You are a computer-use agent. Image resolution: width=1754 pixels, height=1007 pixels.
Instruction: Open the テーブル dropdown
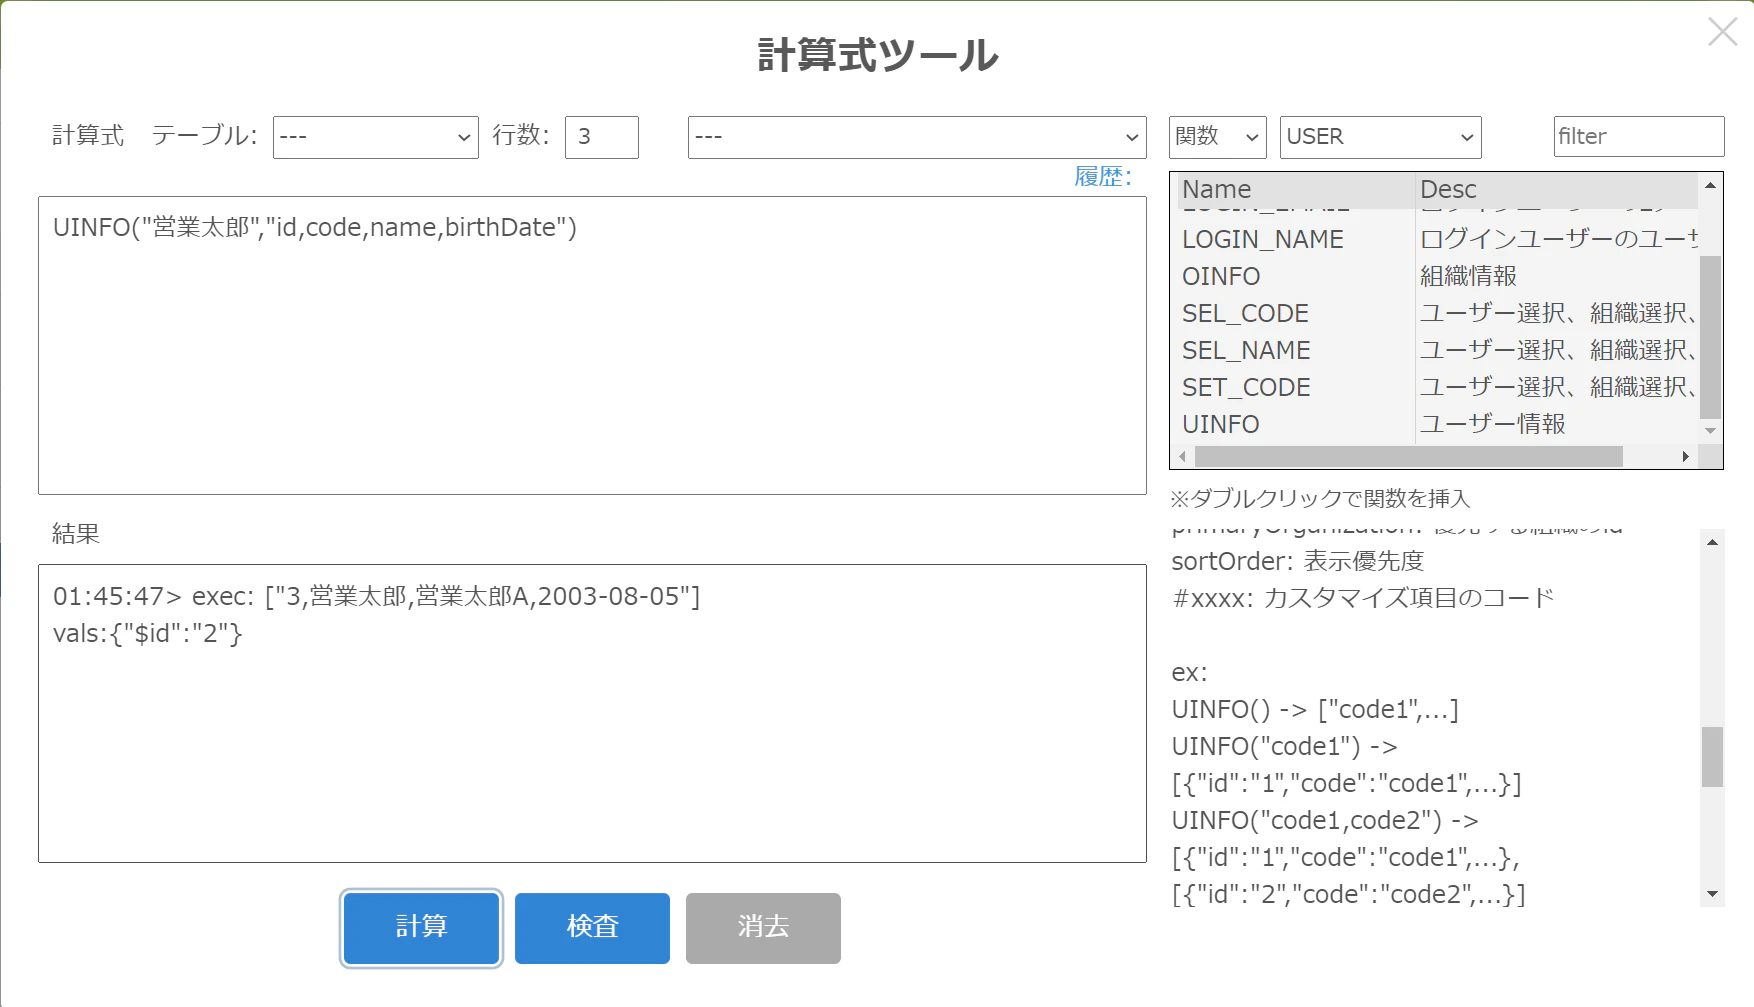(375, 137)
